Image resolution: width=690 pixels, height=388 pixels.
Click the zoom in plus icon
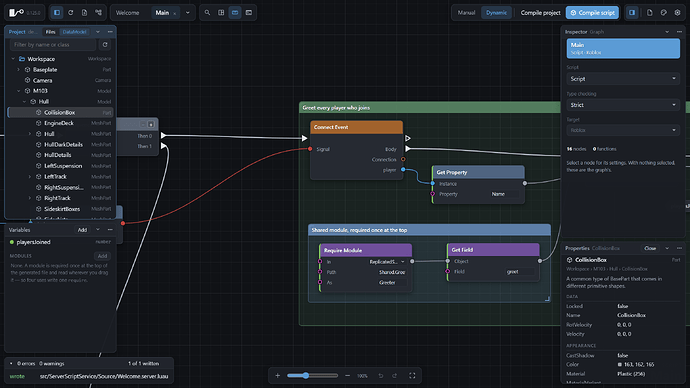pyautogui.click(x=277, y=376)
